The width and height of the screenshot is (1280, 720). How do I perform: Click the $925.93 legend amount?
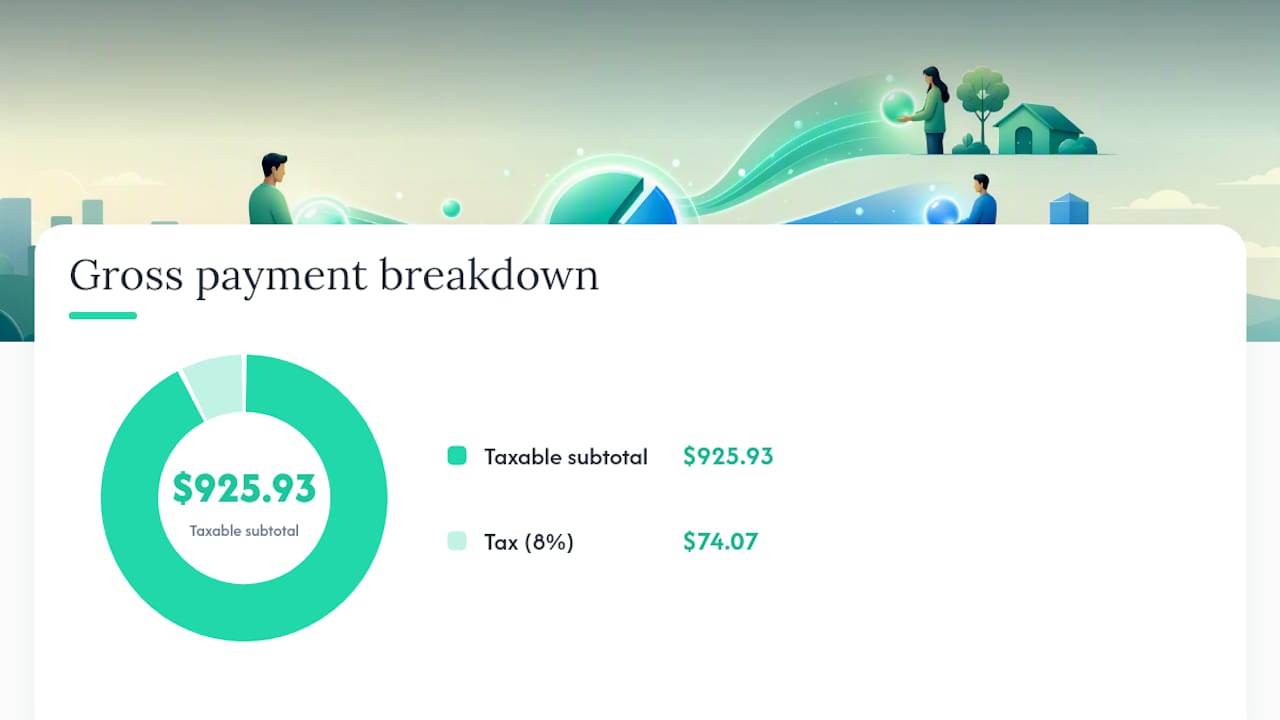click(x=728, y=457)
